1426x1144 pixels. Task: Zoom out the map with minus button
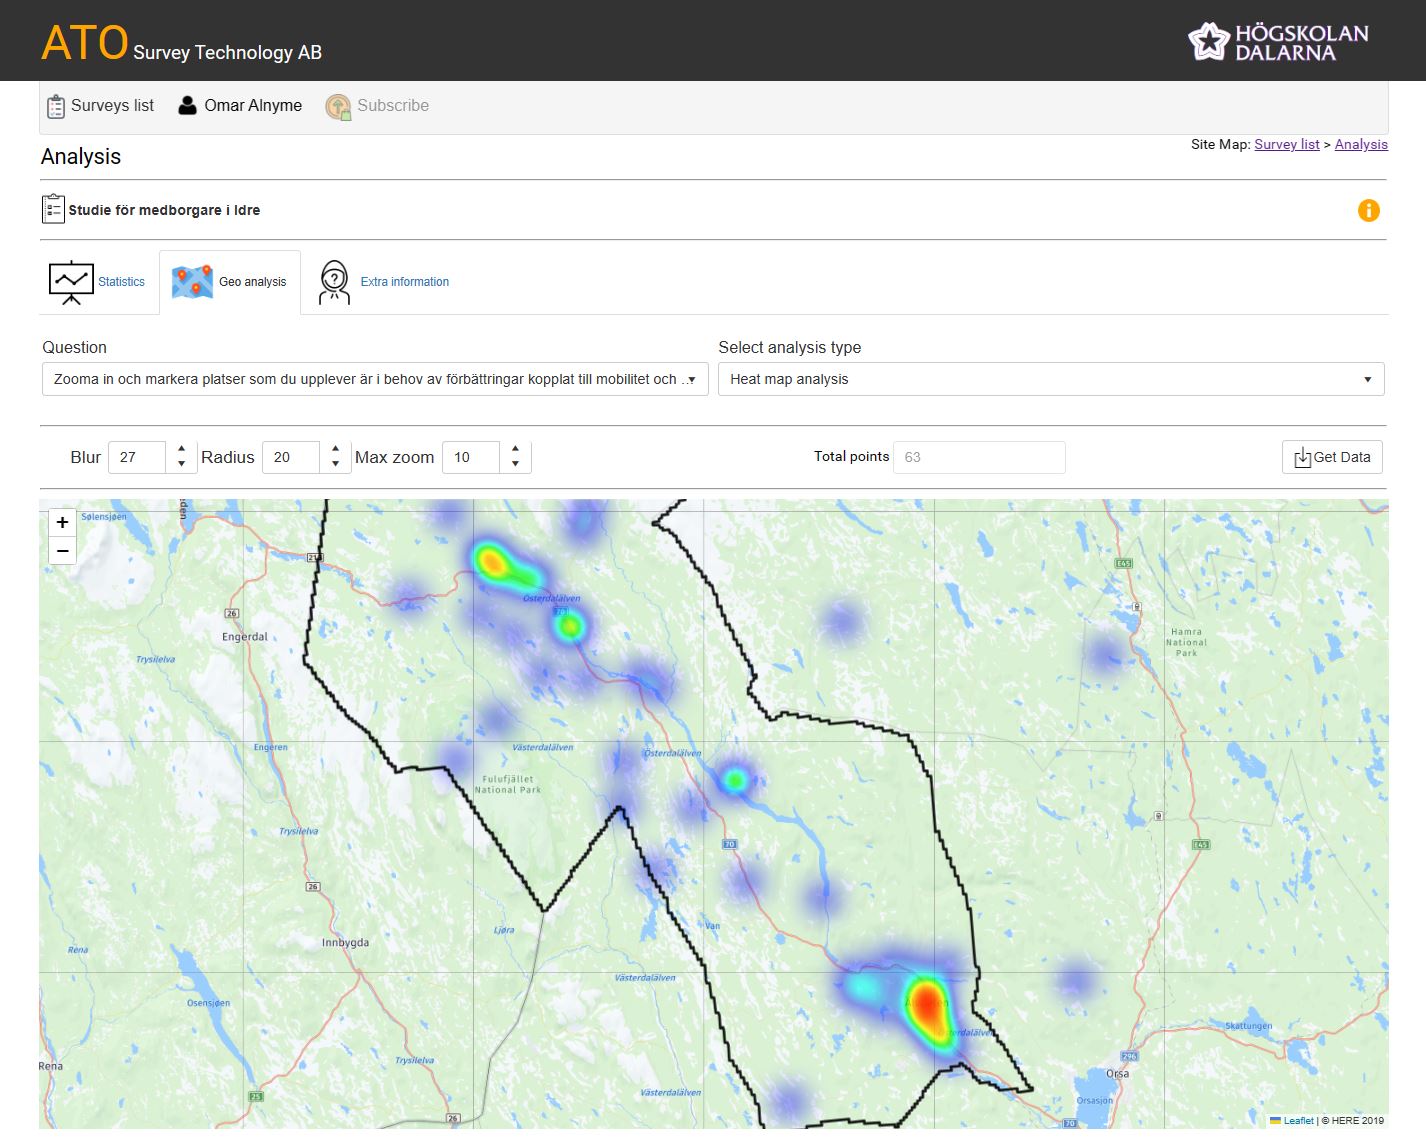pyautogui.click(x=63, y=551)
